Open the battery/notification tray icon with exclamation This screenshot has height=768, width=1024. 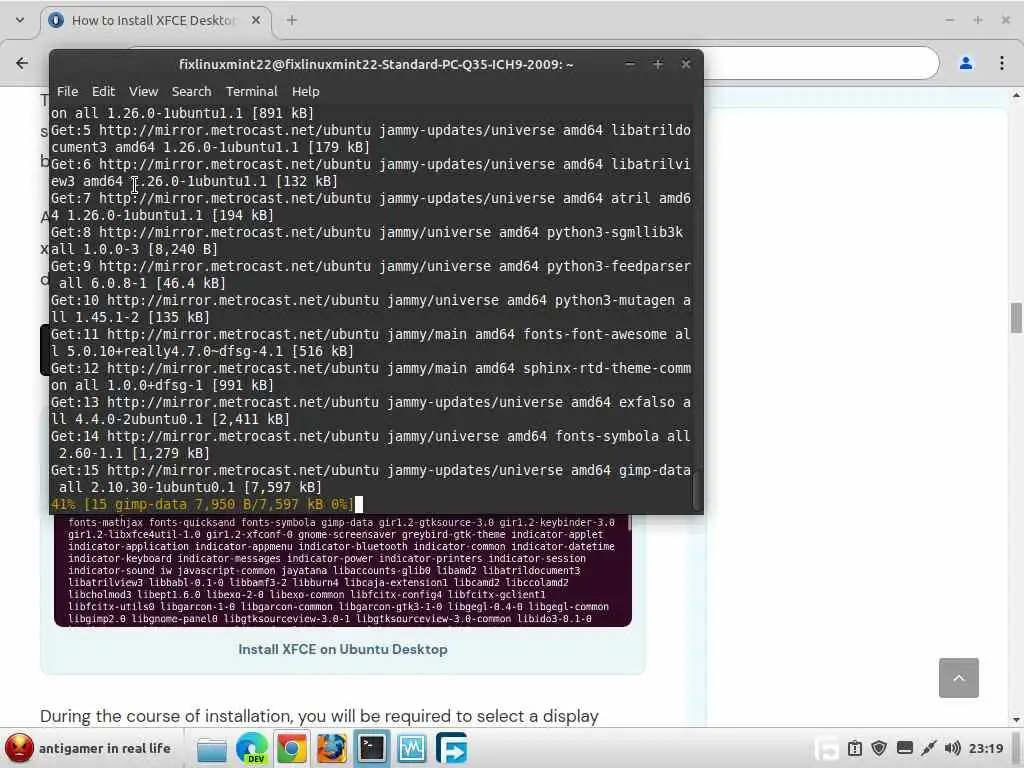click(855, 748)
